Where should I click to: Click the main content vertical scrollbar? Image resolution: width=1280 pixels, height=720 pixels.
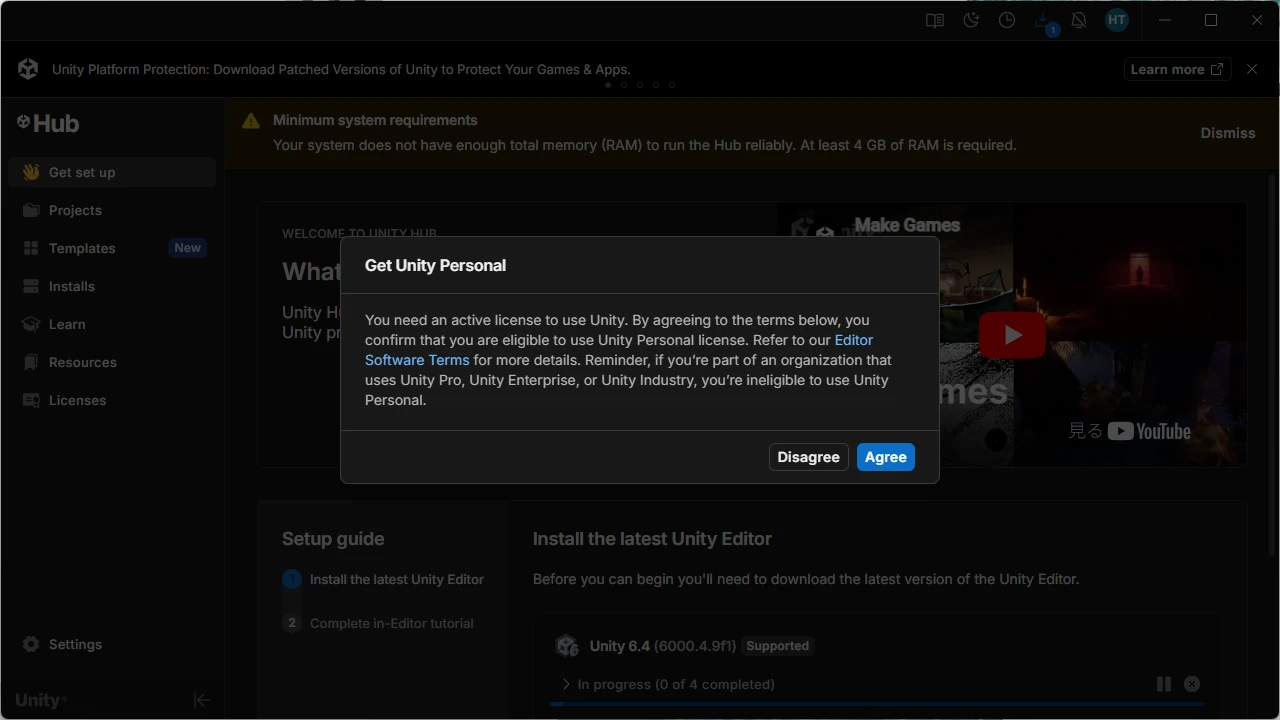pyautogui.click(x=1271, y=365)
